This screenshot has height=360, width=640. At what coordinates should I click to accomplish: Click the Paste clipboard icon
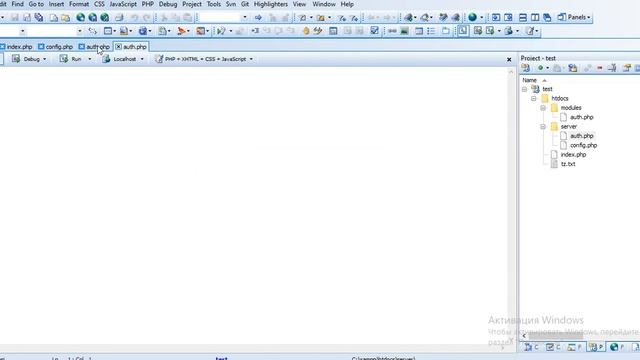point(187,17)
